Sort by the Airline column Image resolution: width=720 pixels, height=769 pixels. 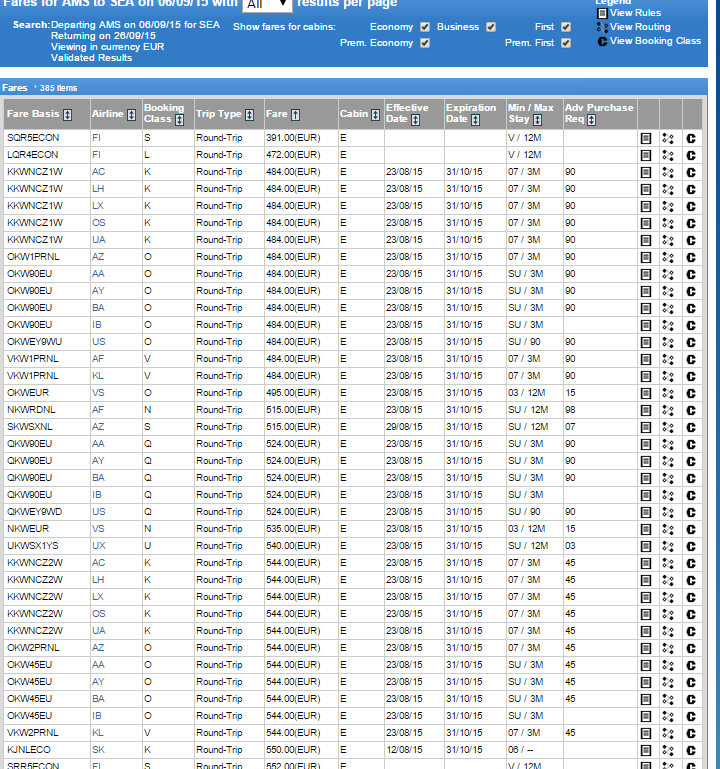pyautogui.click(x=132, y=115)
